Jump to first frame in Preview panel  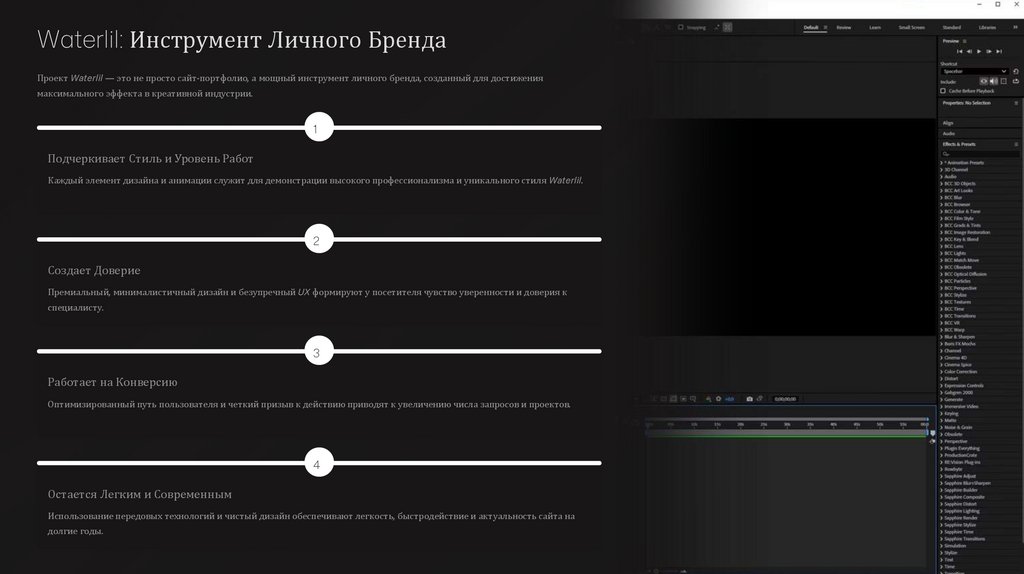coord(959,51)
